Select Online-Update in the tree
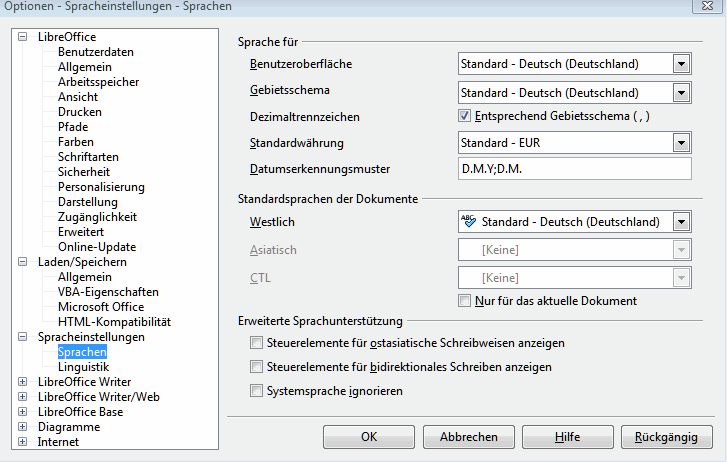 pos(97,247)
